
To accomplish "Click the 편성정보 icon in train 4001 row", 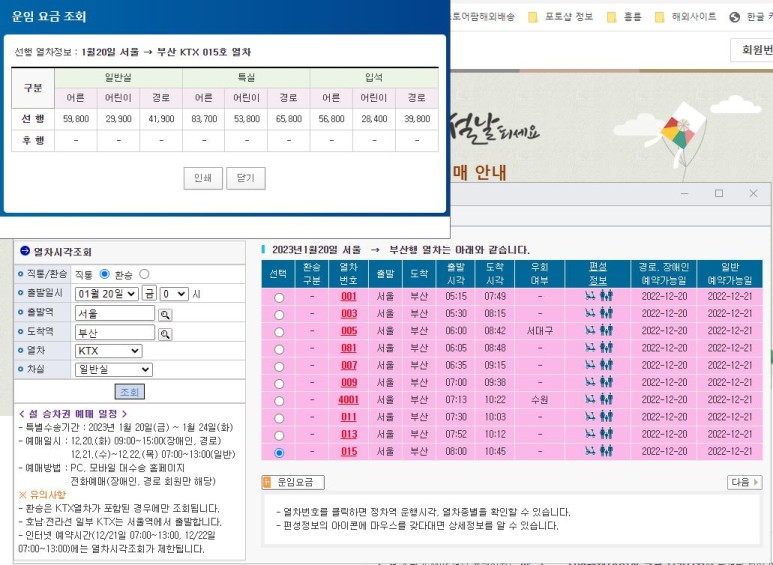I will point(598,399).
